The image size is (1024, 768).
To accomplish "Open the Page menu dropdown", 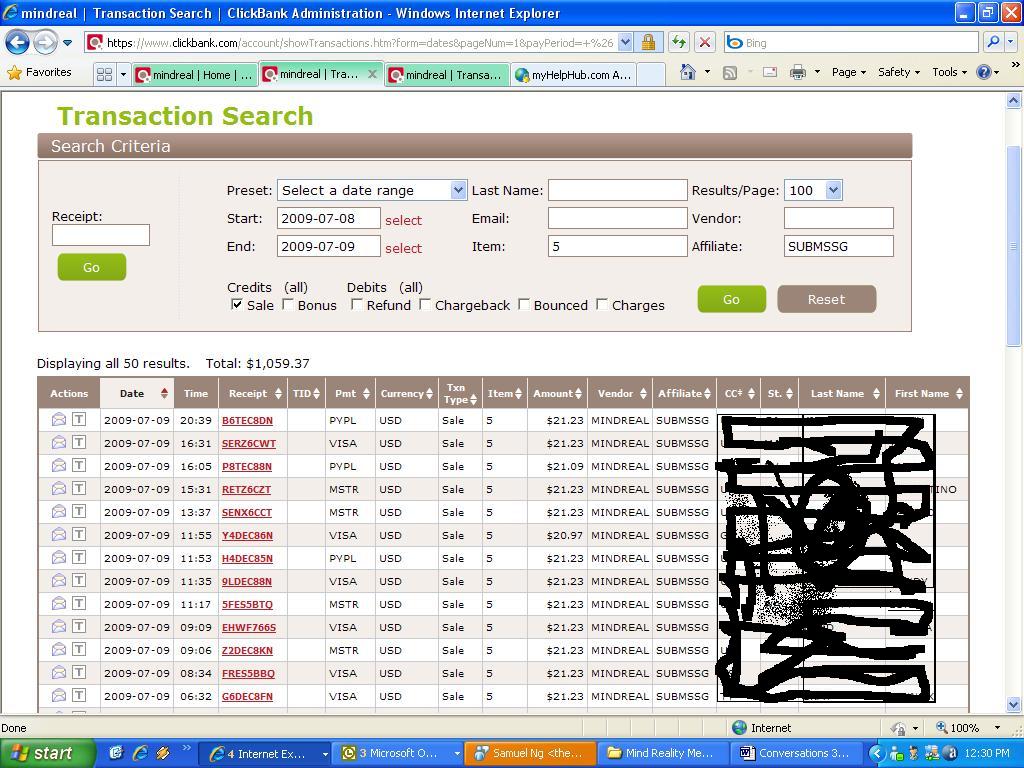I will (848, 72).
